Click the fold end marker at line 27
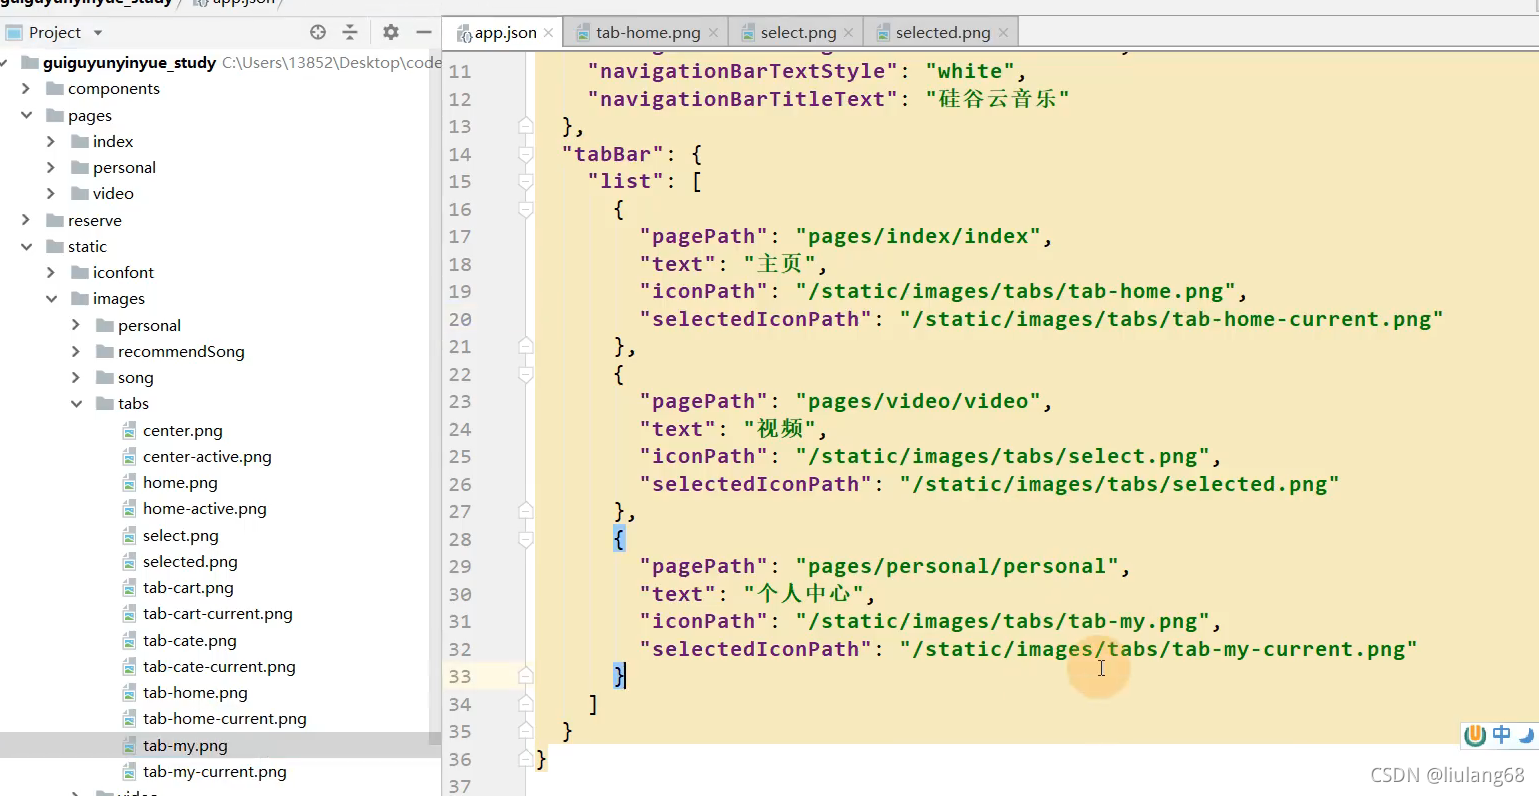Viewport: 1539px width, 796px height. pyautogui.click(x=525, y=511)
